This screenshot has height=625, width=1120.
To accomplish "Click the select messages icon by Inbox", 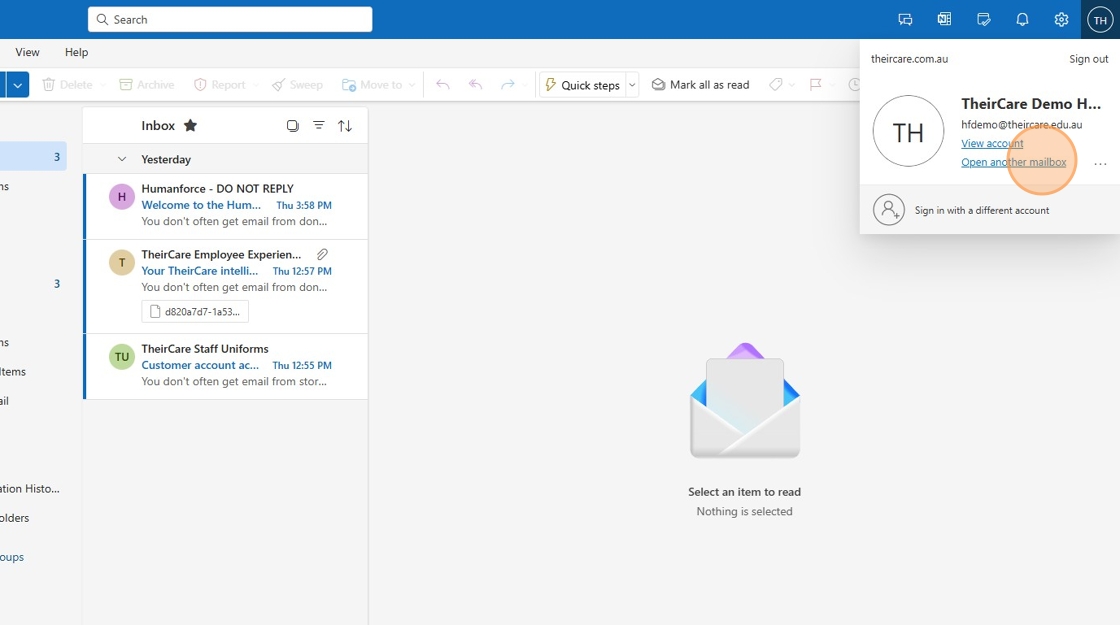I will 293,126.
